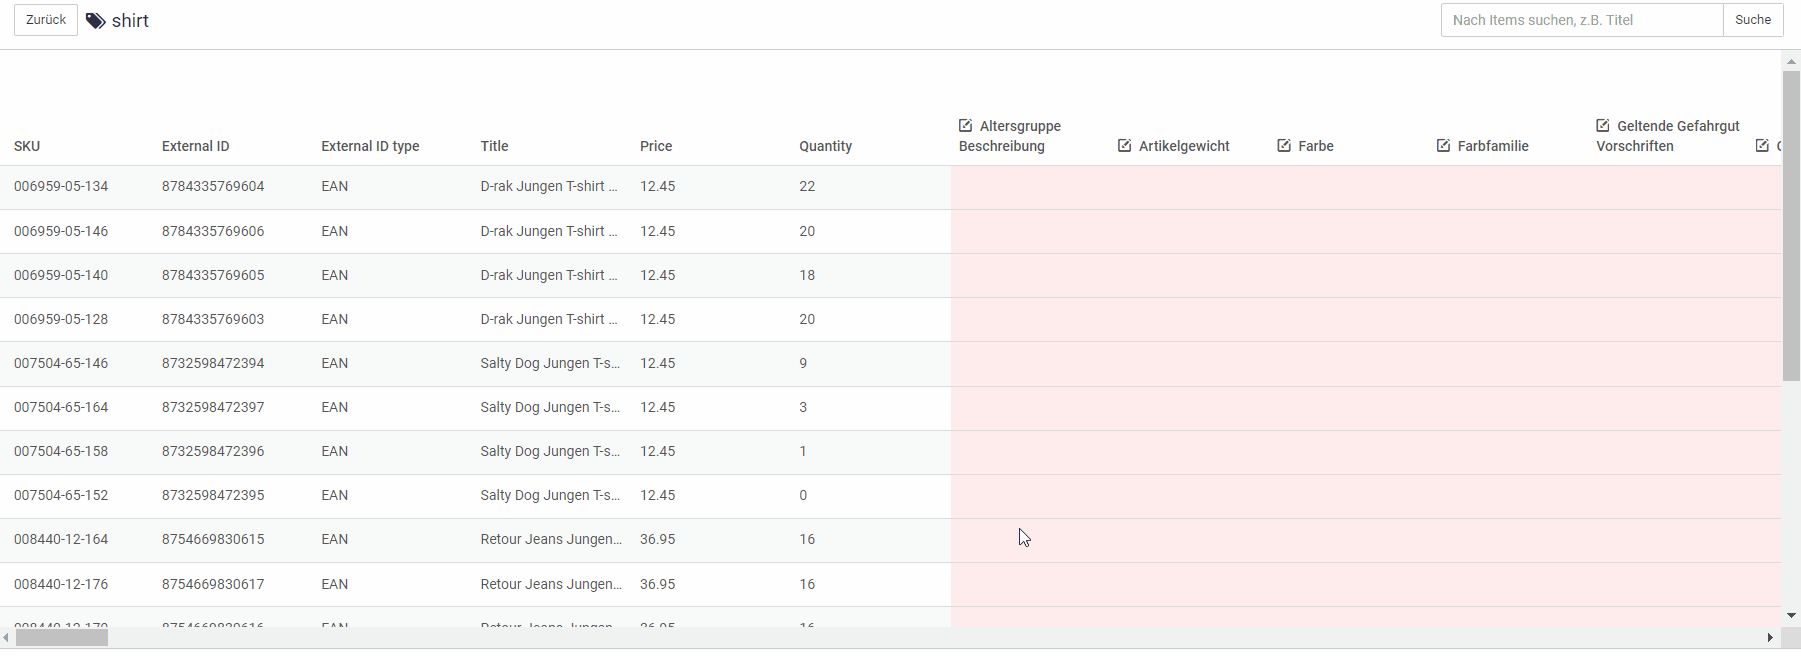Select SKU 008440-12-176 cell
The height and width of the screenshot is (656, 1801).
(x=61, y=584)
